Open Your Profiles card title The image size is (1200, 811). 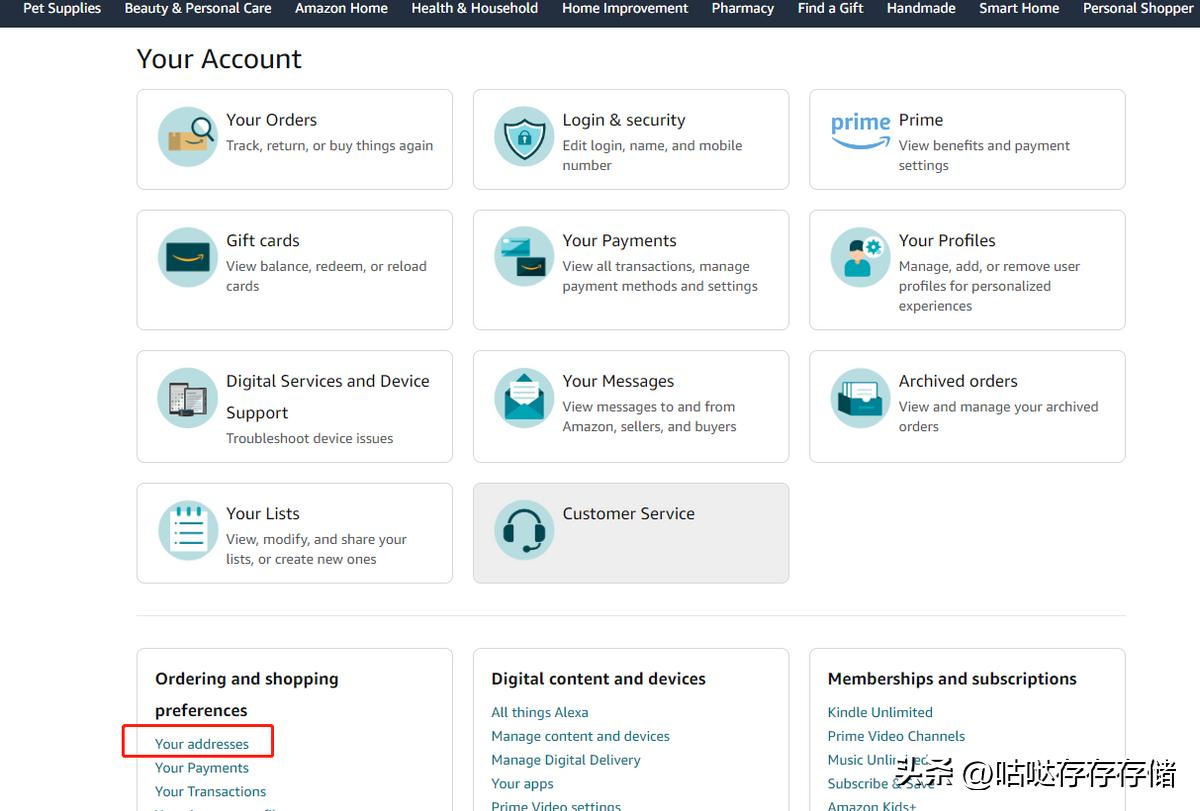[x=947, y=241]
